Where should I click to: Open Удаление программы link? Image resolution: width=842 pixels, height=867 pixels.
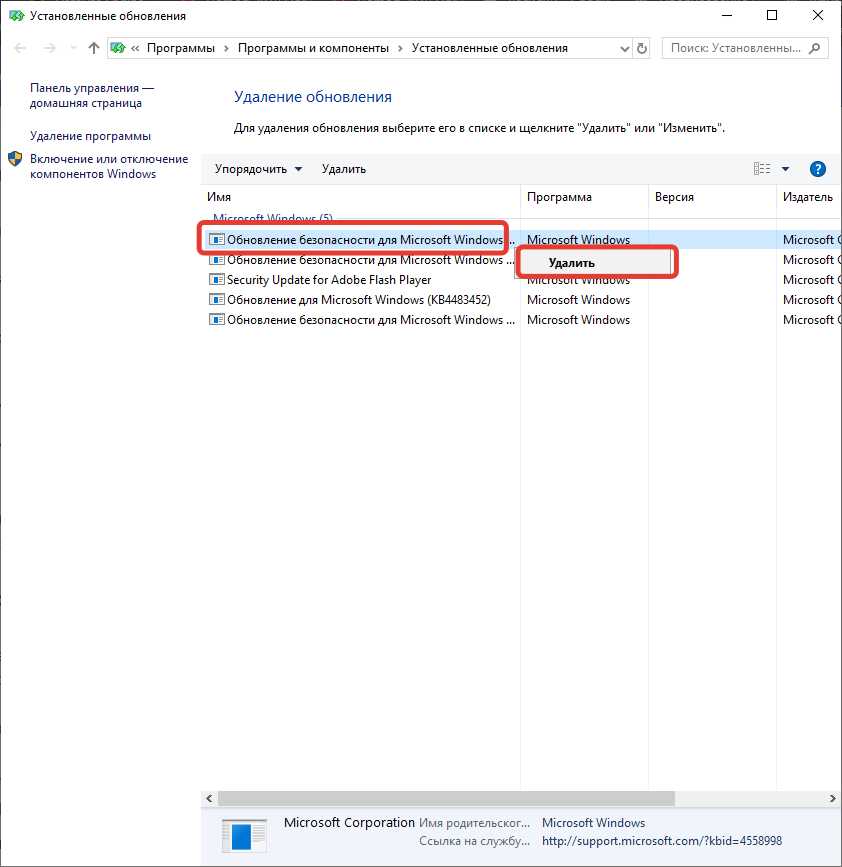pyautogui.click(x=90, y=136)
